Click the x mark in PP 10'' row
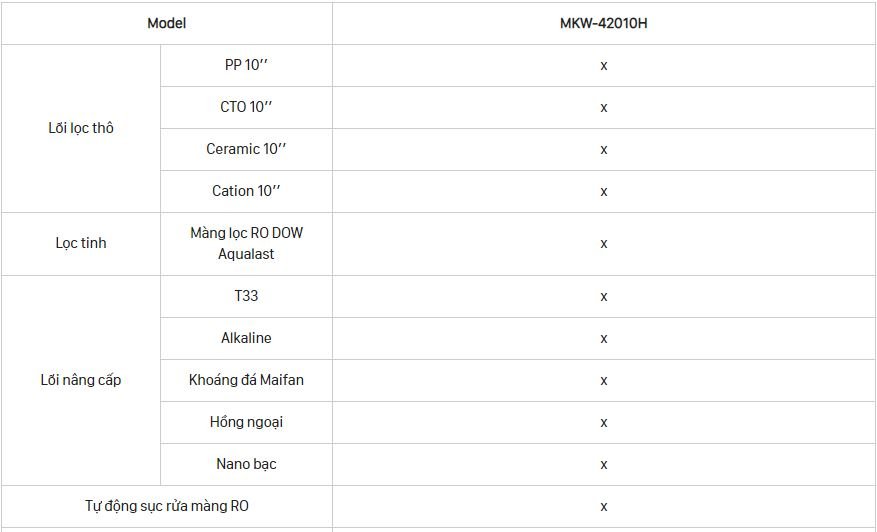 click(x=603, y=66)
